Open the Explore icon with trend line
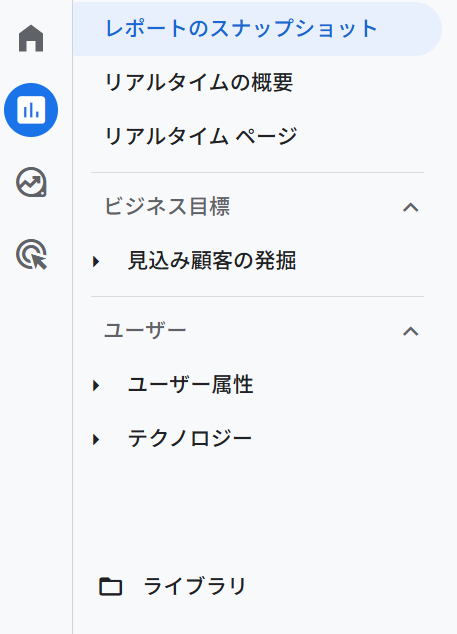457x634 pixels. 31,182
